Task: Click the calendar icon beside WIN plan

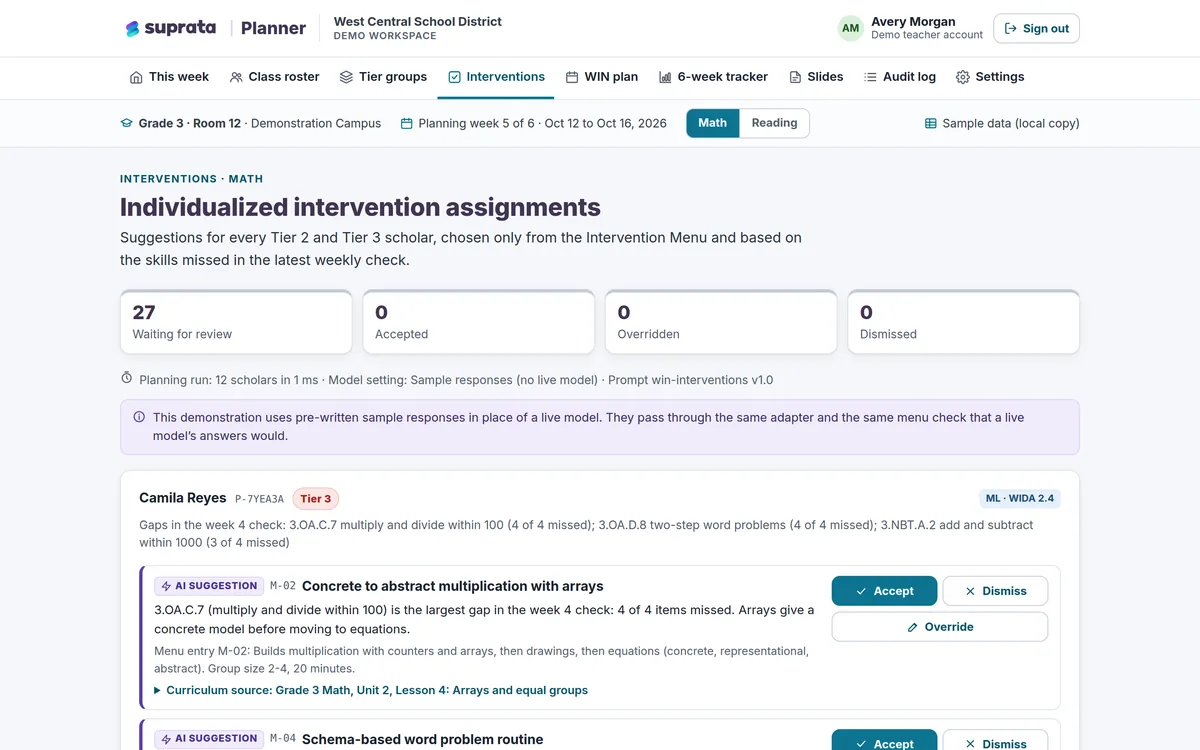Action: [x=572, y=77]
